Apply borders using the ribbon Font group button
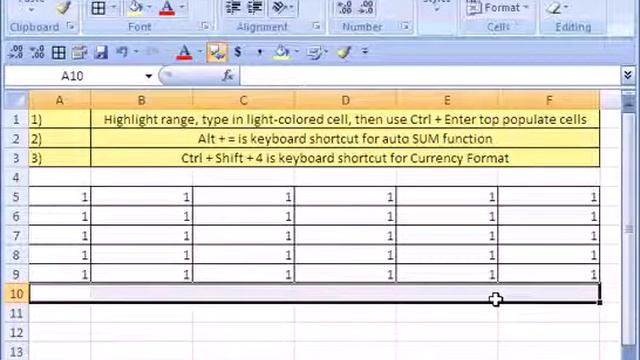The width and height of the screenshot is (640, 360). point(98,8)
